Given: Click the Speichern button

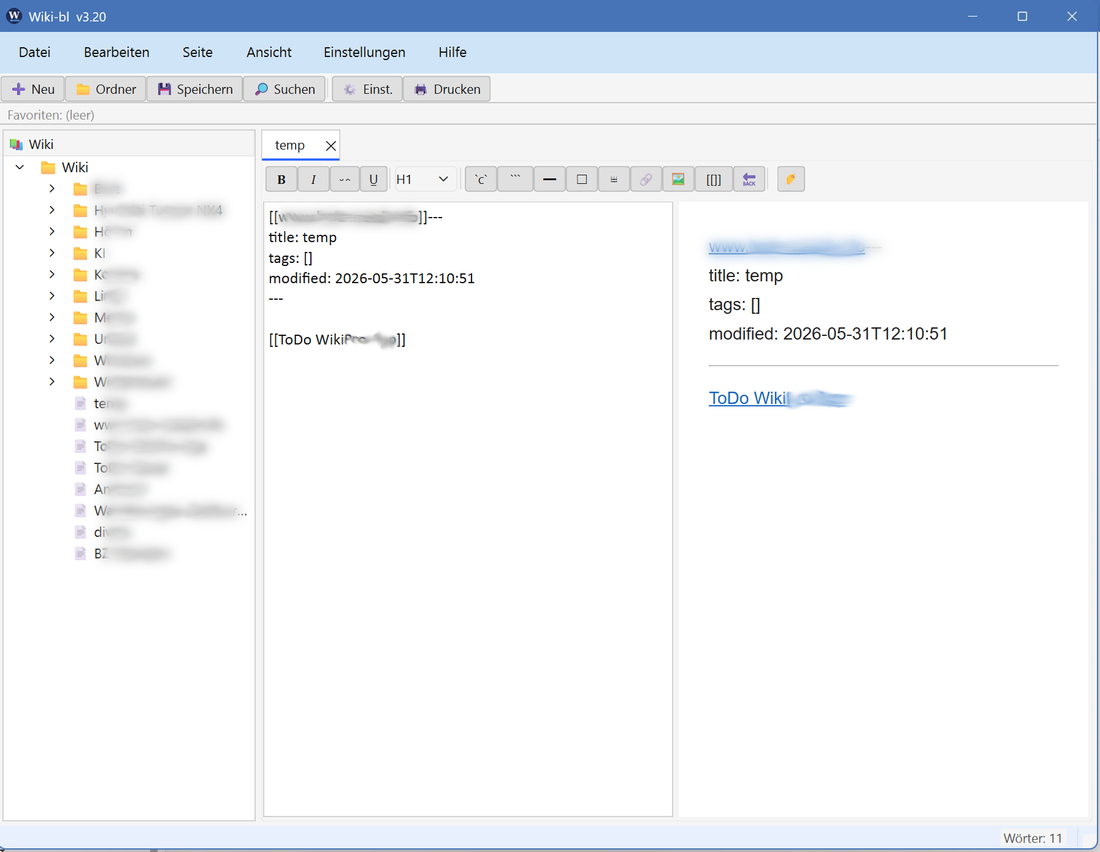Looking at the screenshot, I should [195, 89].
